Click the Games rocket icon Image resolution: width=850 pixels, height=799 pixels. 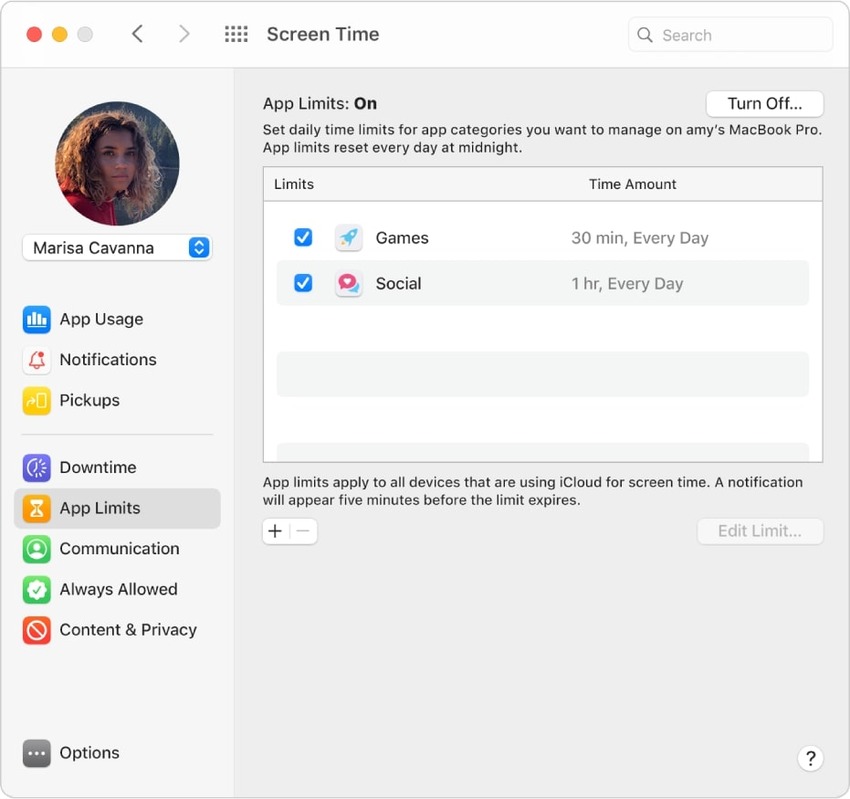tap(348, 238)
